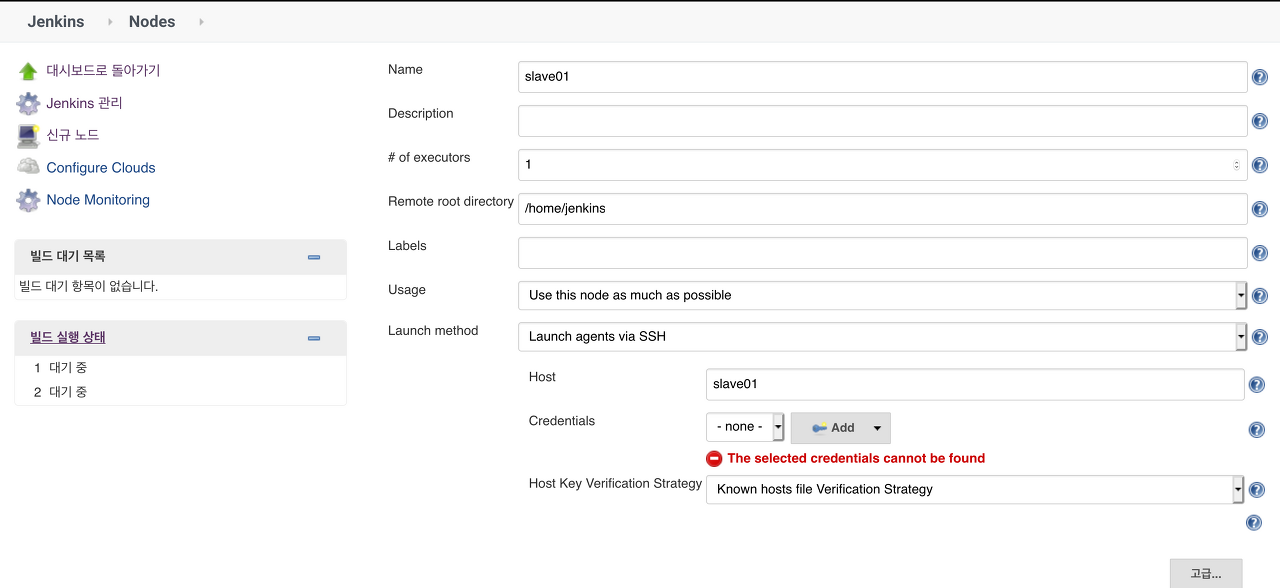
Task: Go to Jenkins breadcrumb
Action: coord(56,21)
